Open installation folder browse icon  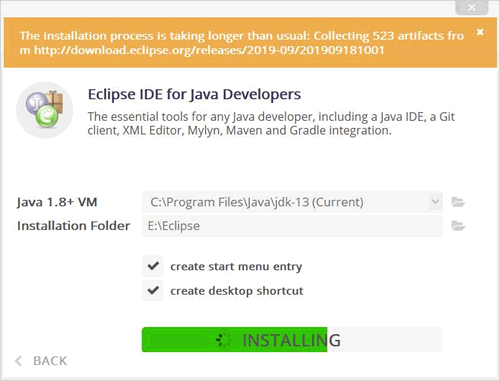458,226
